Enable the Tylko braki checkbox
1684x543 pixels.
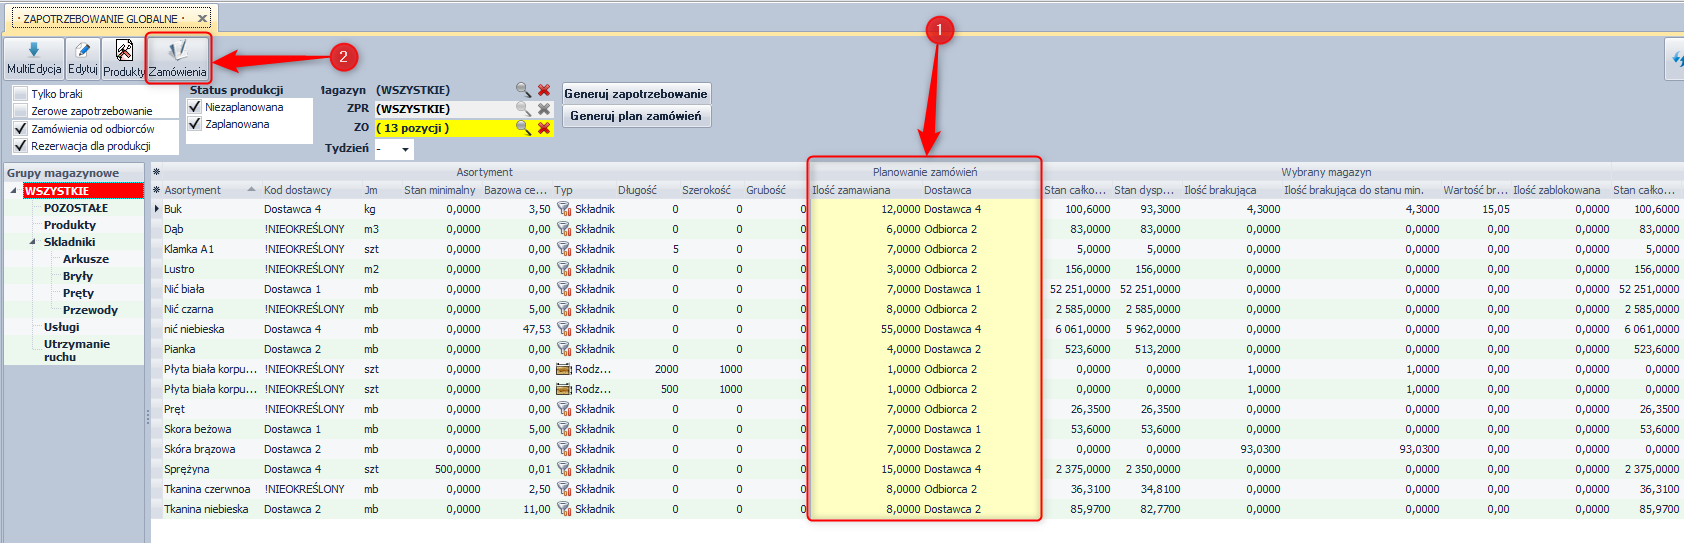coord(20,94)
